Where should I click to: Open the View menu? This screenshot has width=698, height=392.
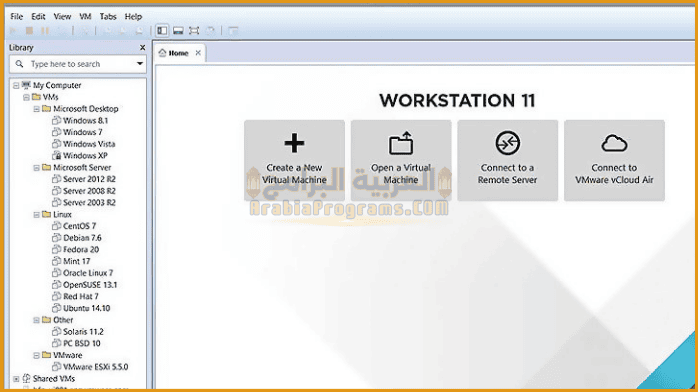(x=62, y=16)
